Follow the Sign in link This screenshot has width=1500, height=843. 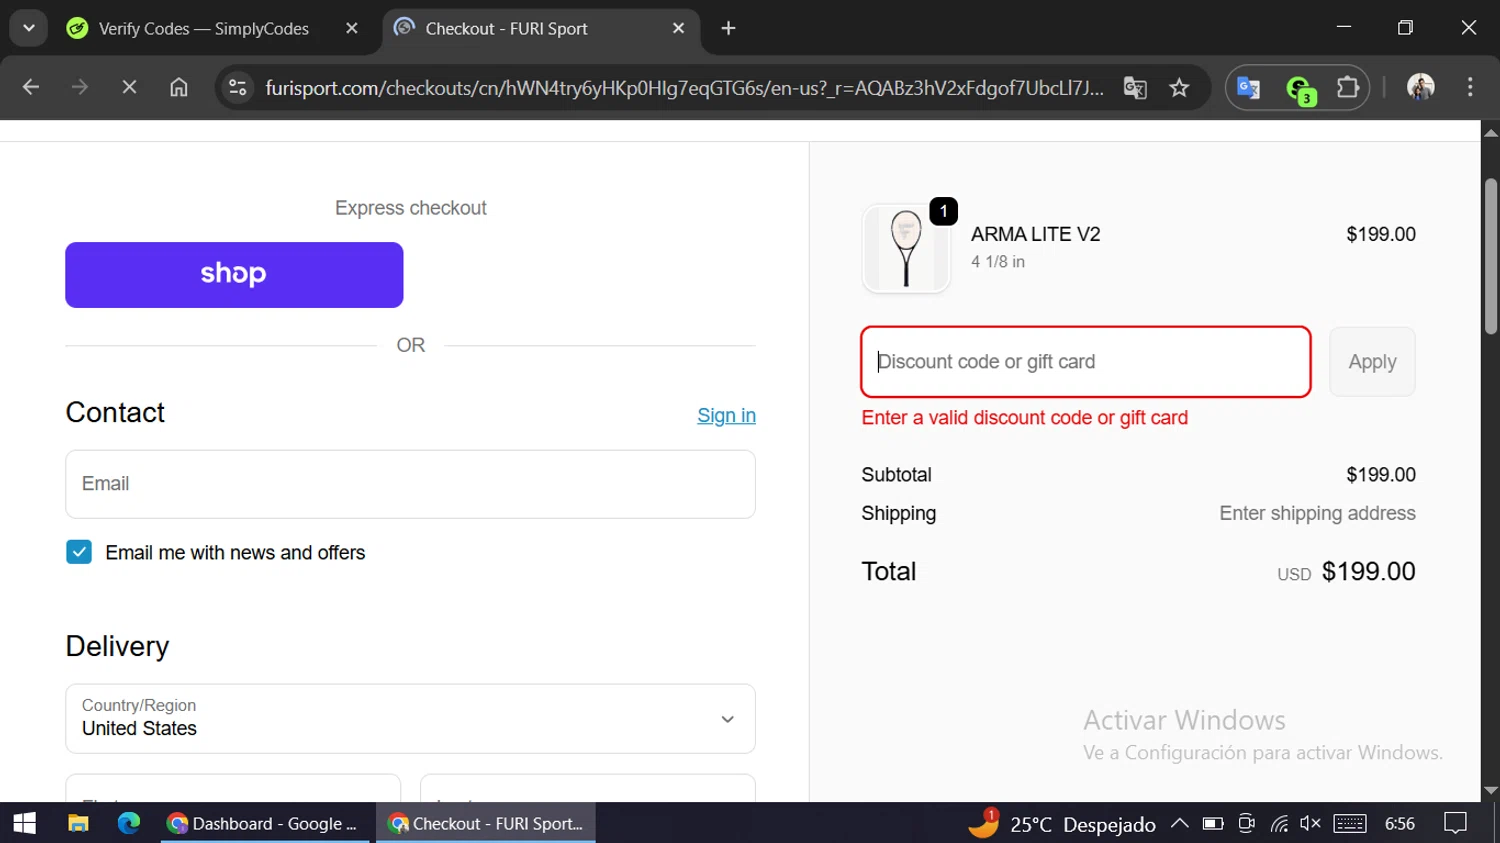coord(726,416)
